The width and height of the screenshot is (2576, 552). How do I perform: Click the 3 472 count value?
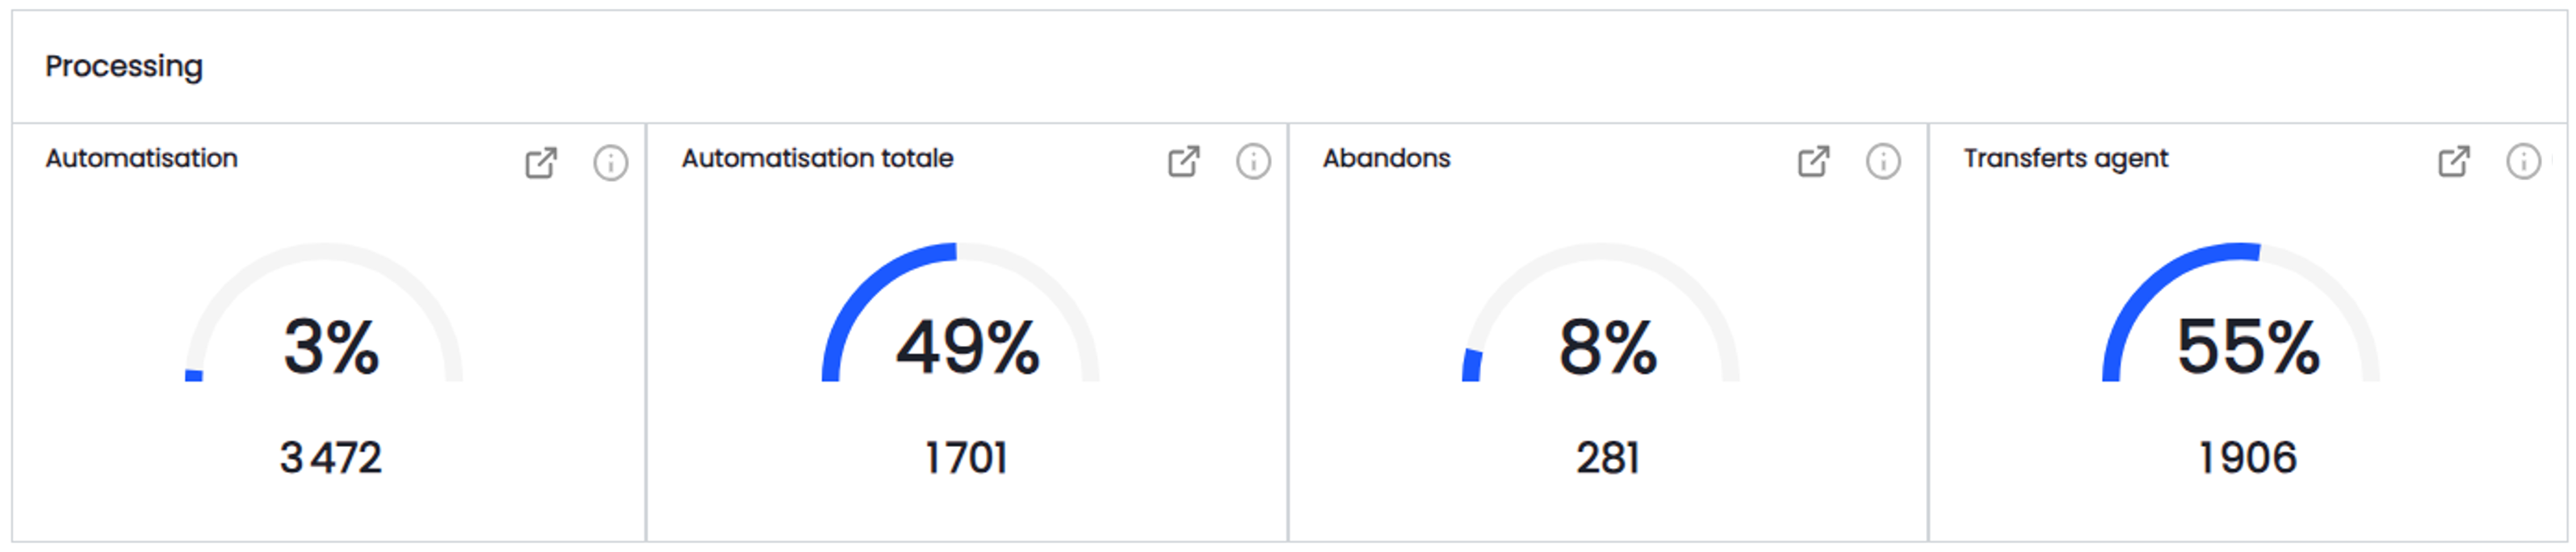[x=331, y=458]
